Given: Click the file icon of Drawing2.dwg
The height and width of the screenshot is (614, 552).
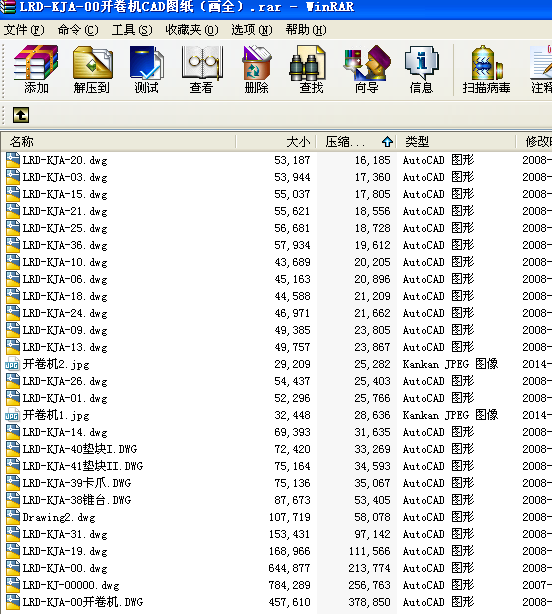Looking at the screenshot, I should pos(13,517).
